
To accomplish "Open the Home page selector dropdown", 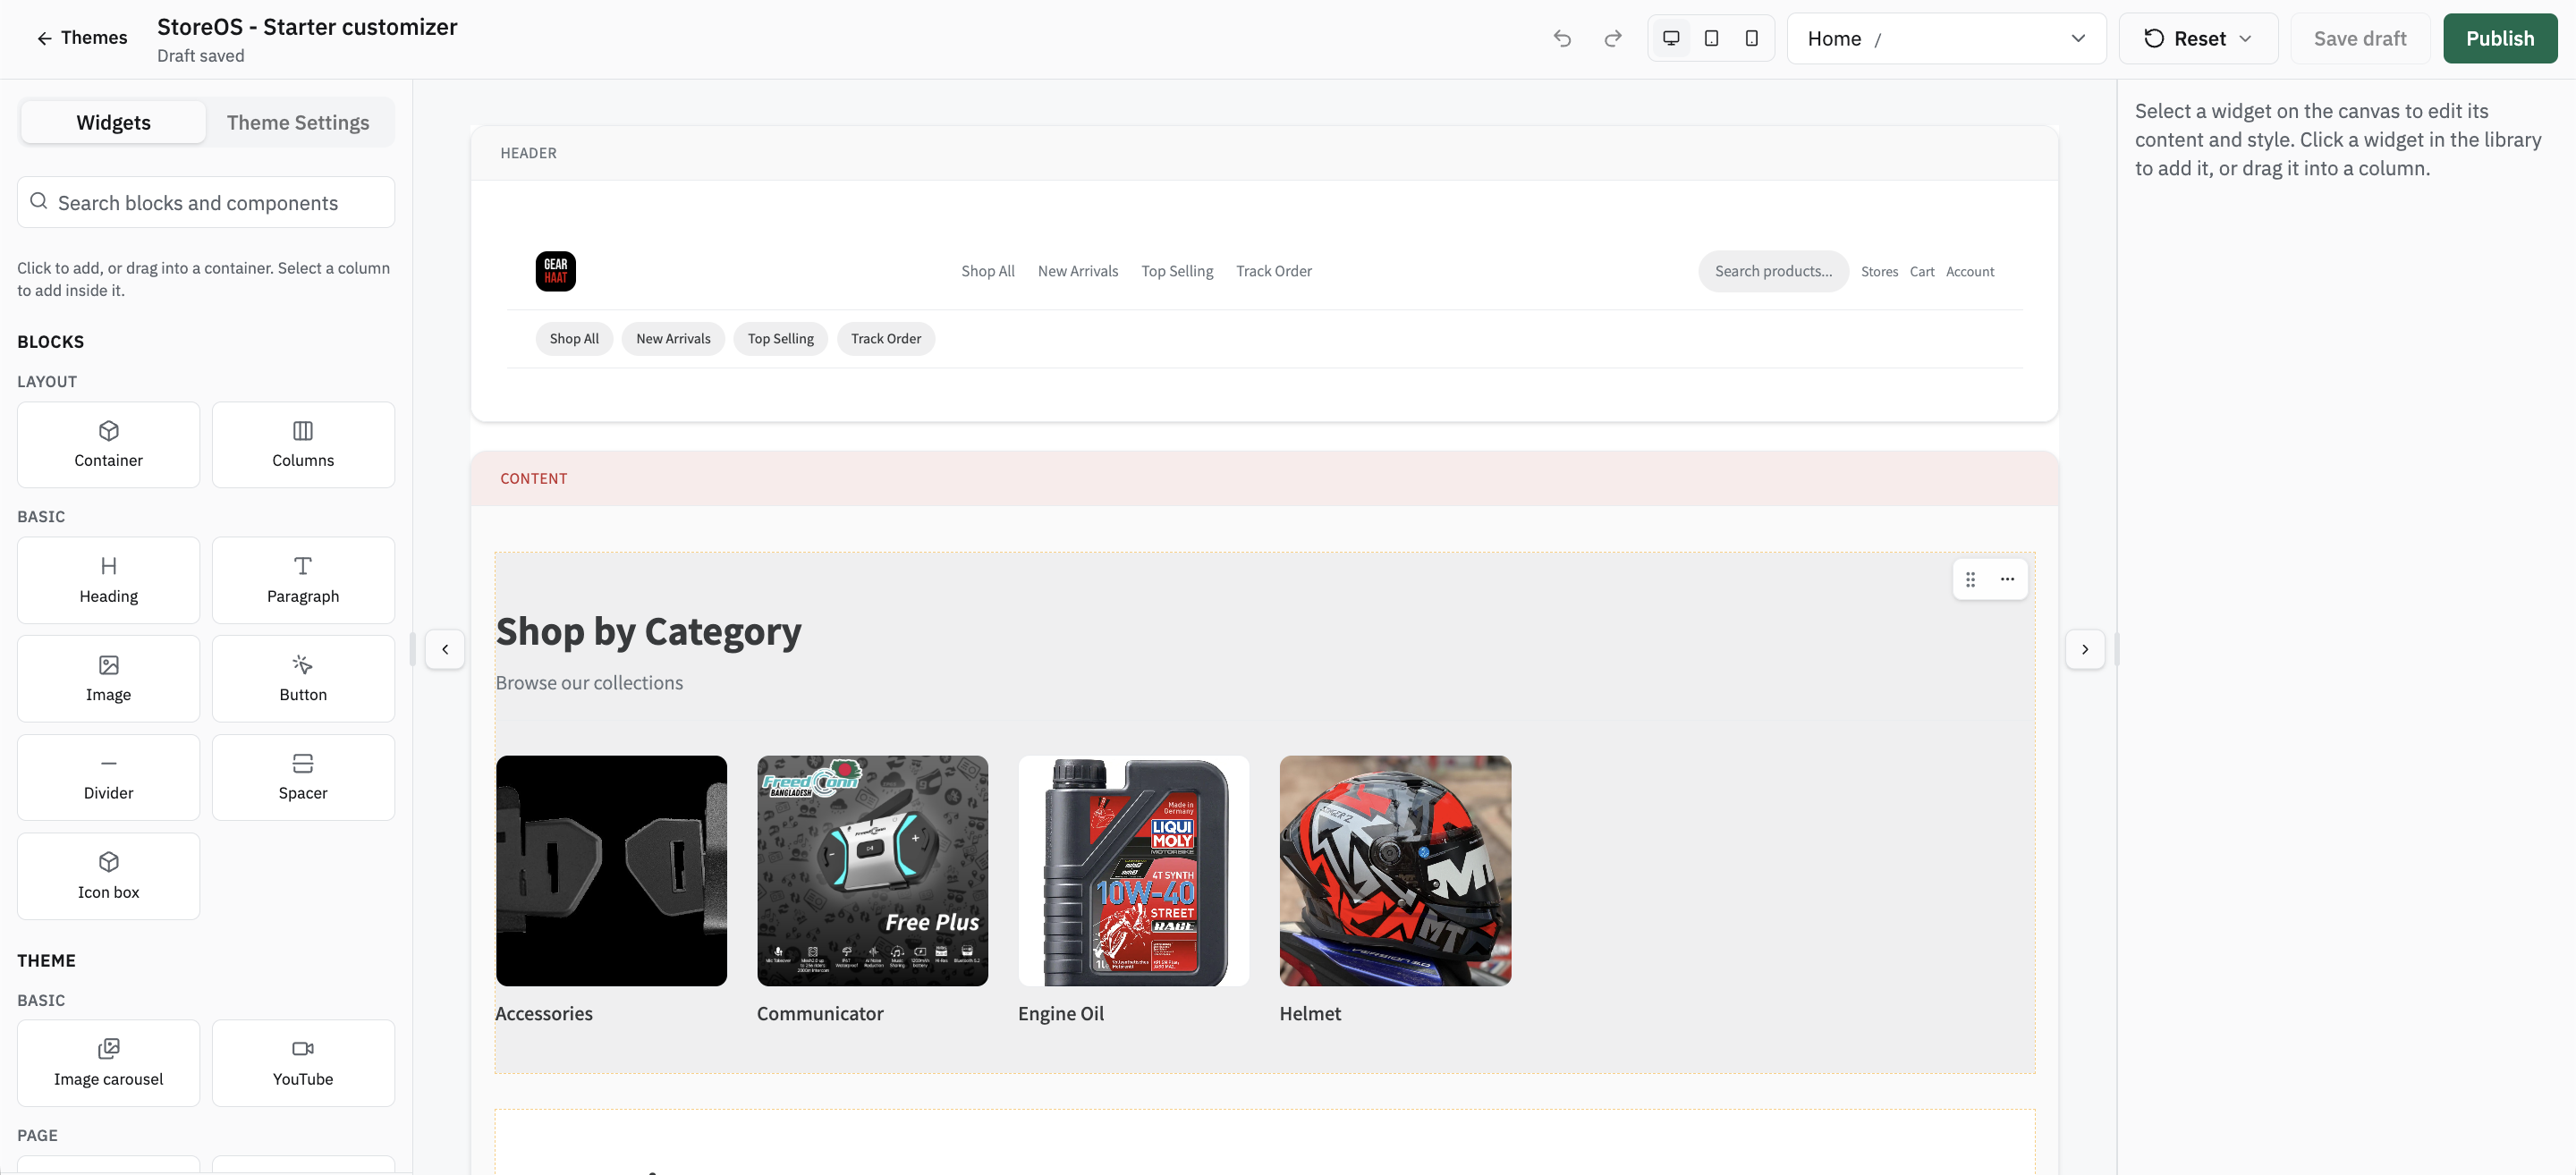I will [1946, 38].
